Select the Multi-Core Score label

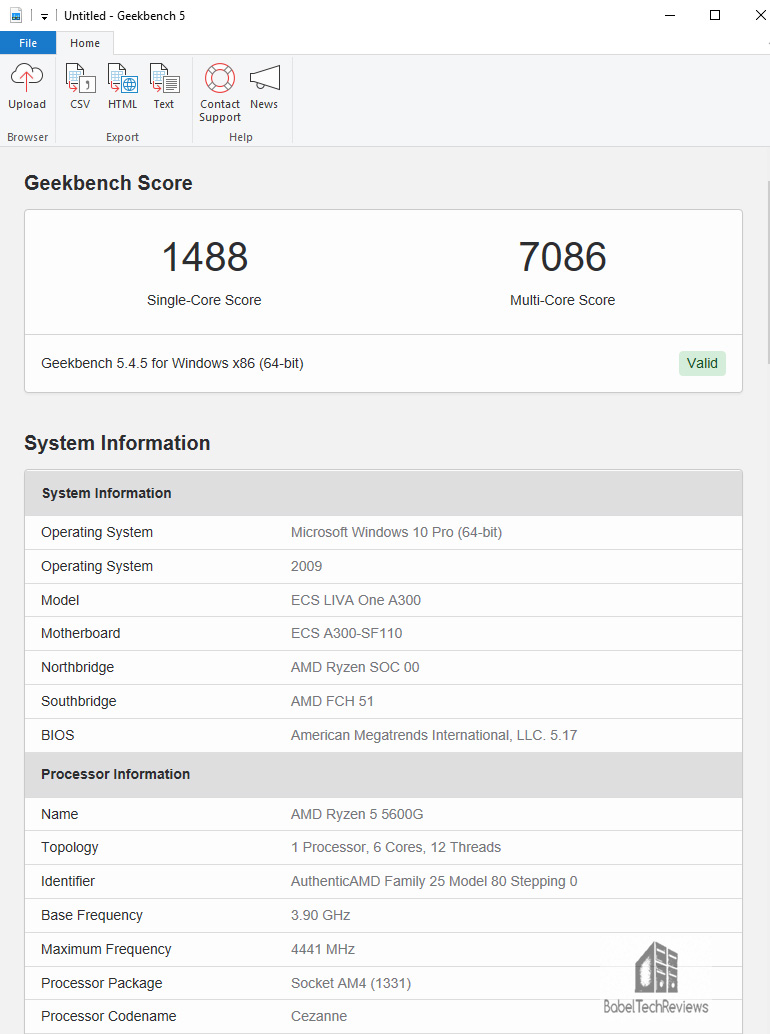tap(562, 300)
